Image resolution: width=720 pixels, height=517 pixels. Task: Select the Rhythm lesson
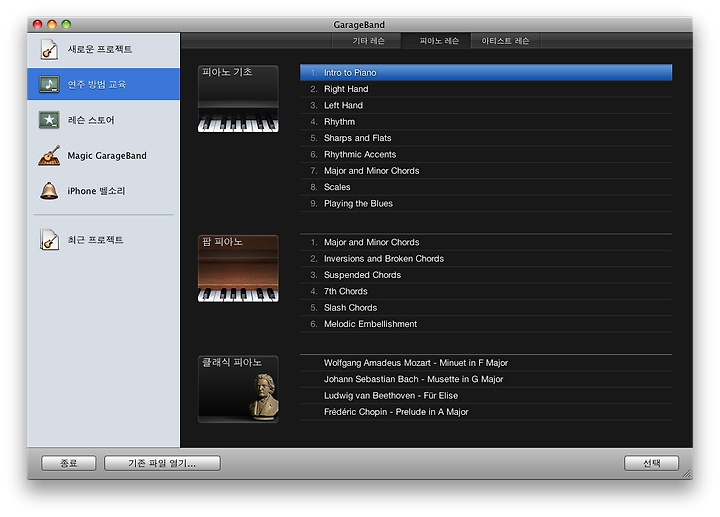click(486, 122)
